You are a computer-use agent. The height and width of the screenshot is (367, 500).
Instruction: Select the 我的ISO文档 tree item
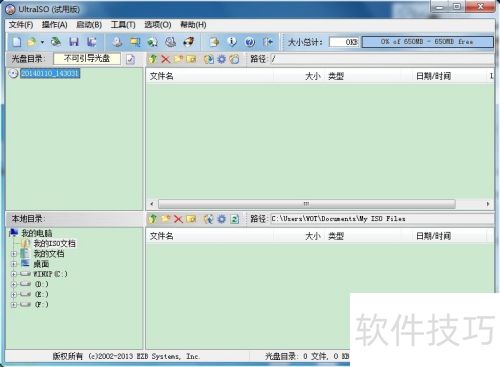pyautogui.click(x=54, y=243)
